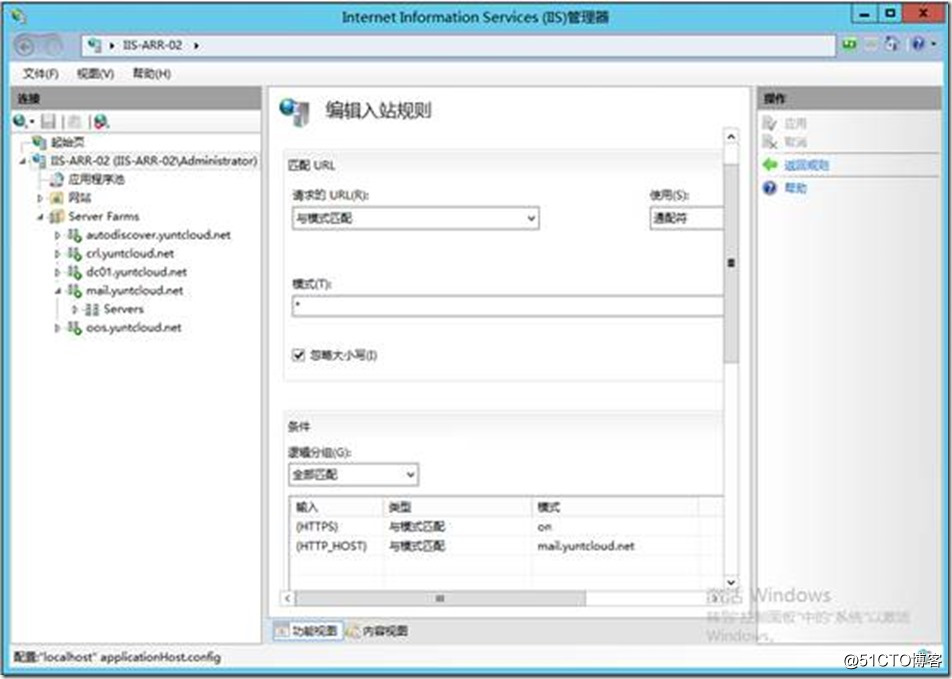Click the save disk icon in Connections toolbar
This screenshot has width=952, height=679.
click(x=48, y=121)
